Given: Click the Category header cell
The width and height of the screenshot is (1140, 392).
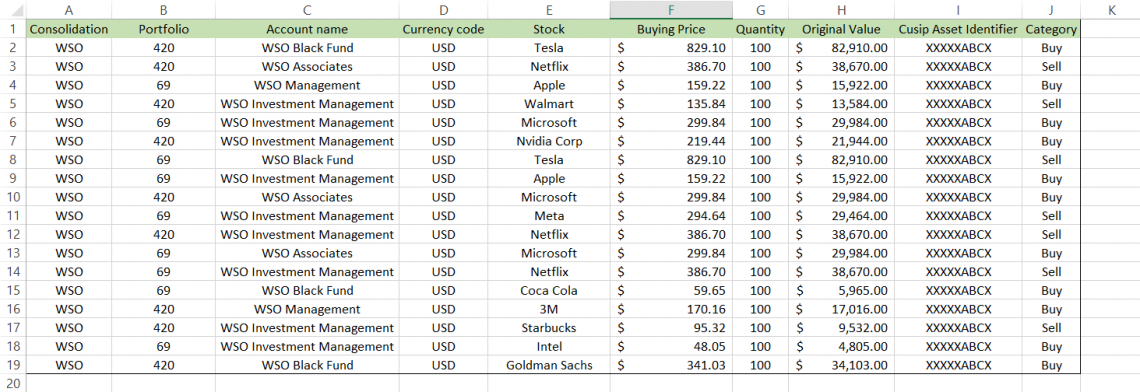Looking at the screenshot, I should (x=1051, y=30).
